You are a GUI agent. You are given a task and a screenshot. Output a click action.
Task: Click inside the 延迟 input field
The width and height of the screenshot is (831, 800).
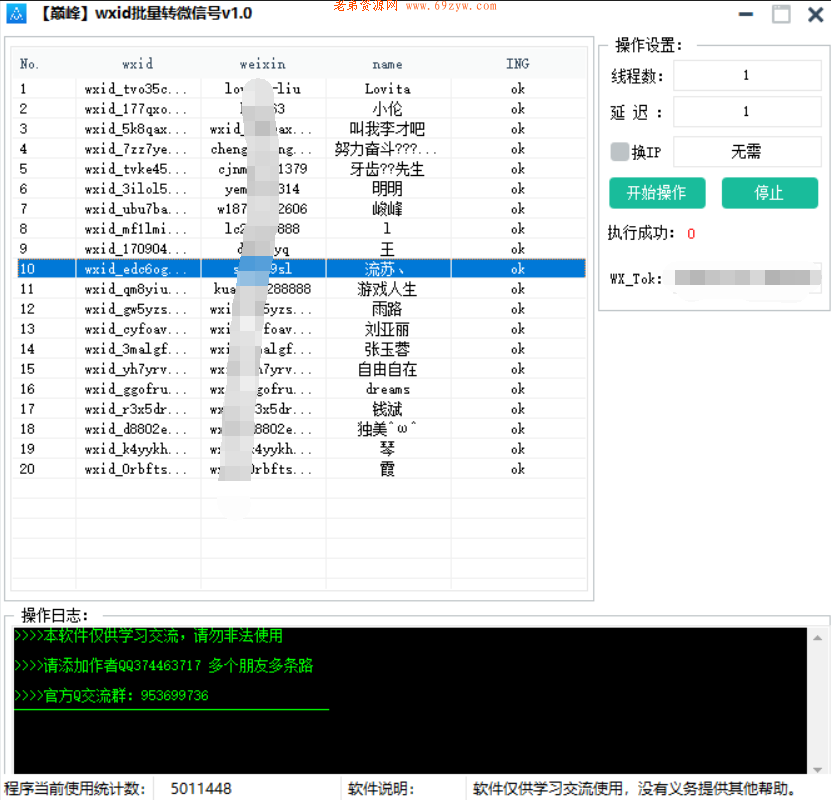click(747, 112)
